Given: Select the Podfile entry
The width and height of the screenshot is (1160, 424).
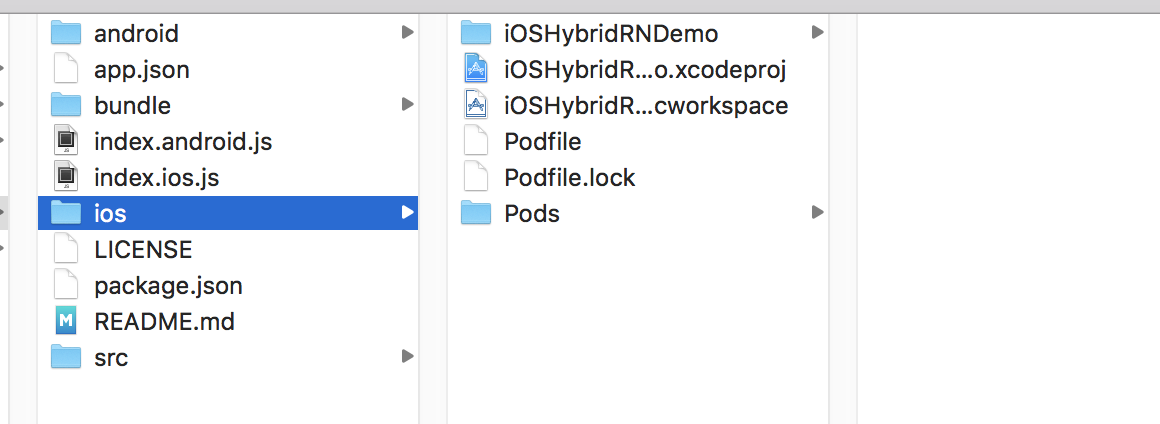Looking at the screenshot, I should point(542,141).
